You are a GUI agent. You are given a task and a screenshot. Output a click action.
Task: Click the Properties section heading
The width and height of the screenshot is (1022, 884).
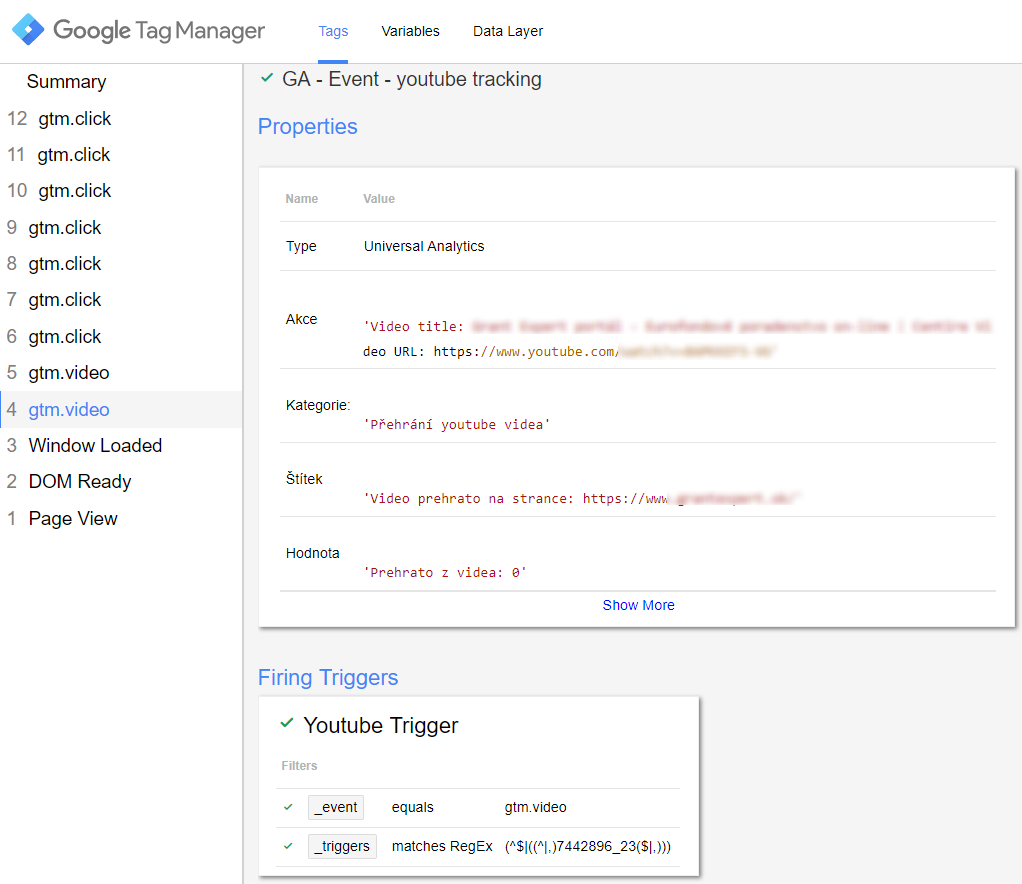point(308,126)
